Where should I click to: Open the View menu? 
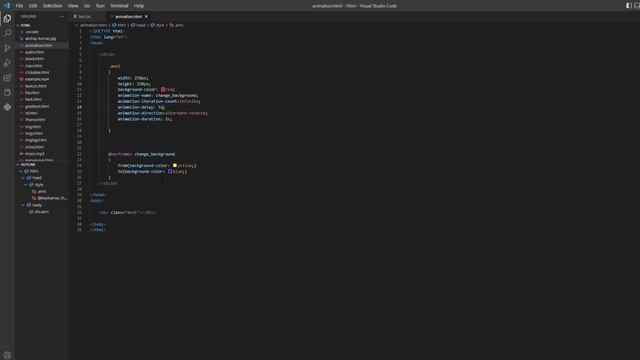pos(73,6)
